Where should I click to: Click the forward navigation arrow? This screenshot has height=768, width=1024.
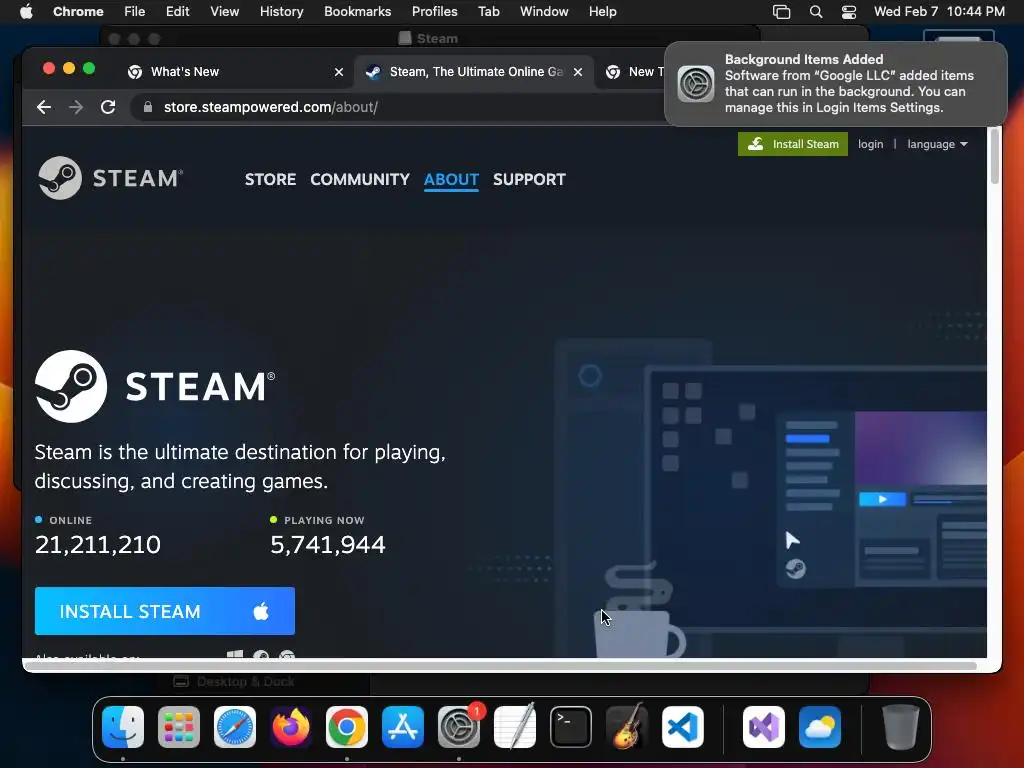[x=76, y=107]
